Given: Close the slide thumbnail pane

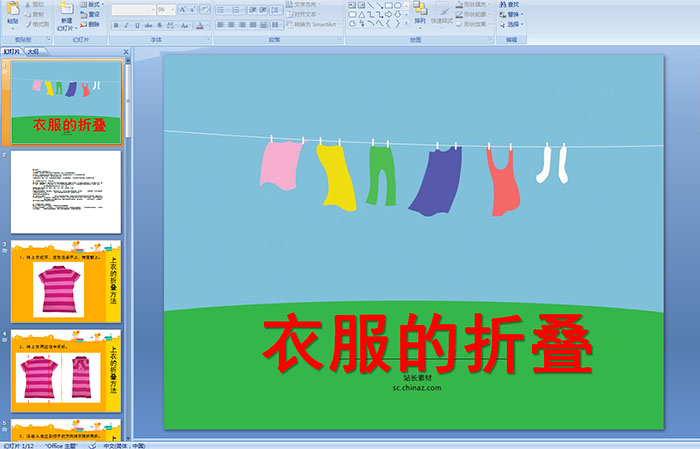Looking at the screenshot, I should pyautogui.click(x=126, y=52).
